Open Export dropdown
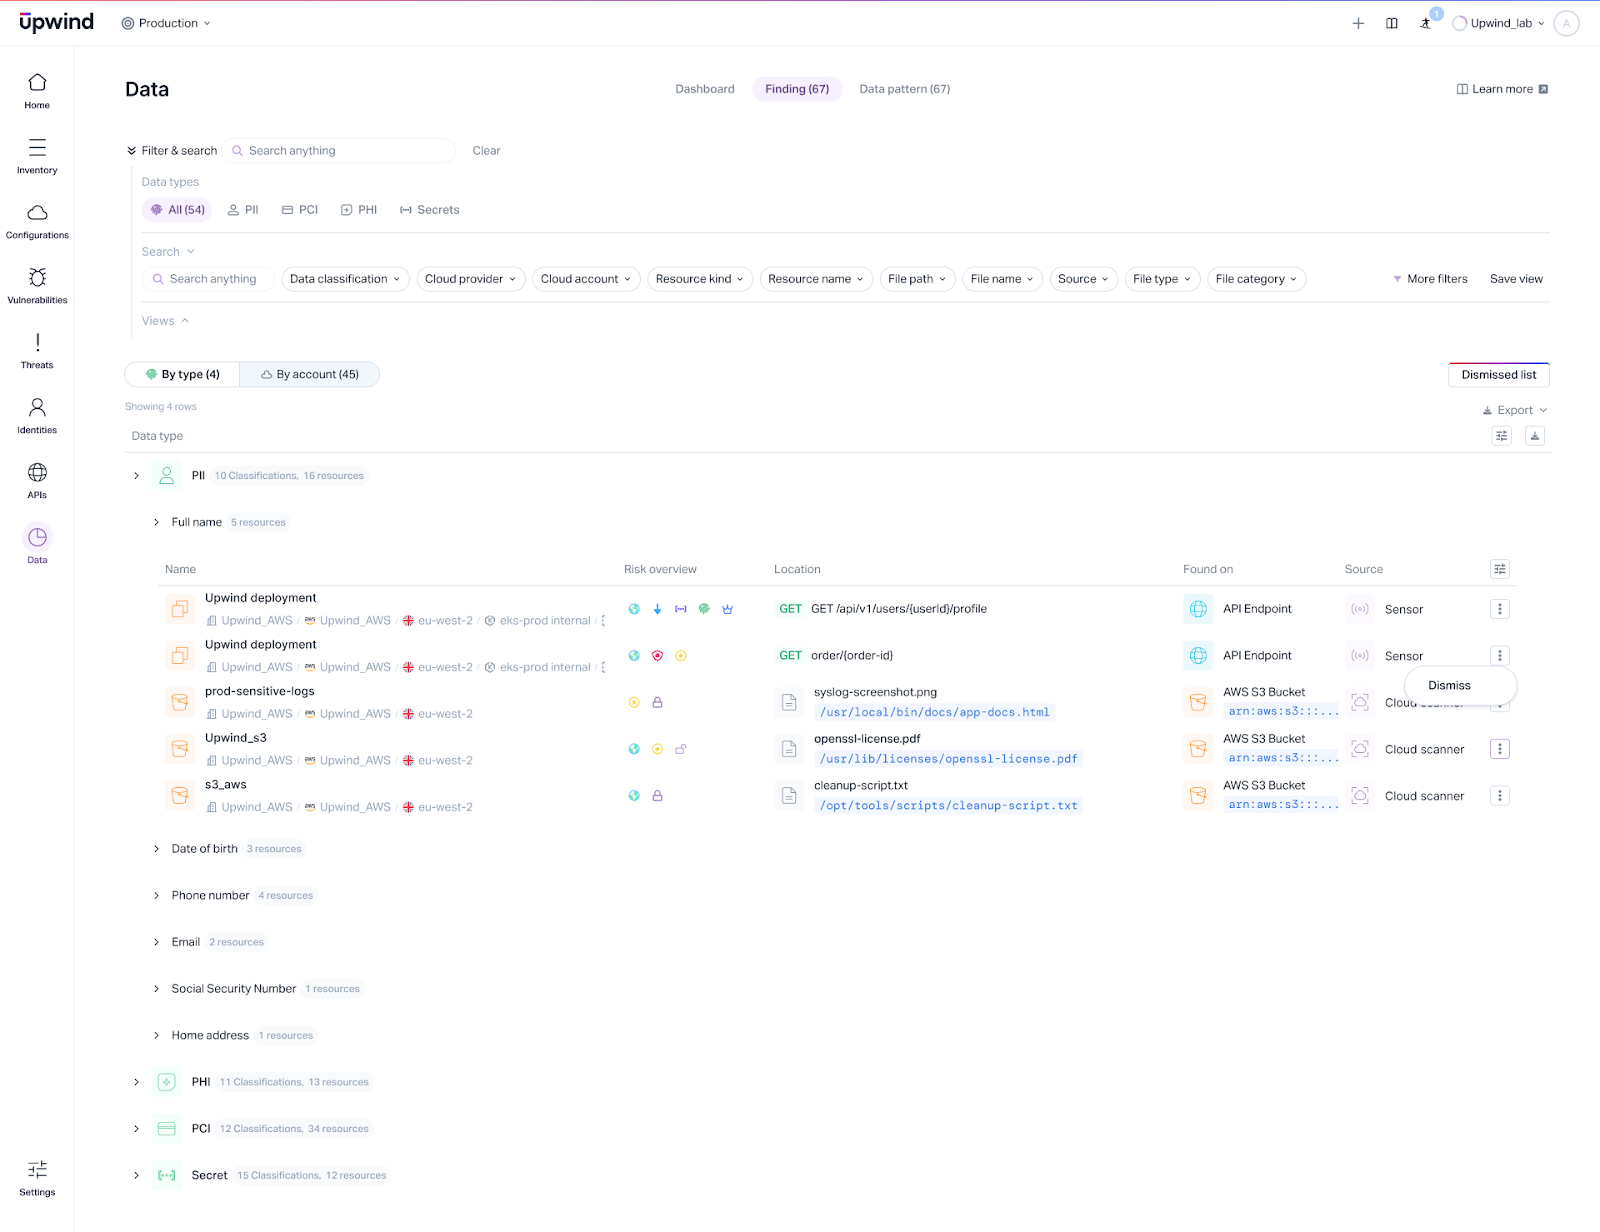This screenshot has width=1600, height=1232. pyautogui.click(x=1515, y=410)
